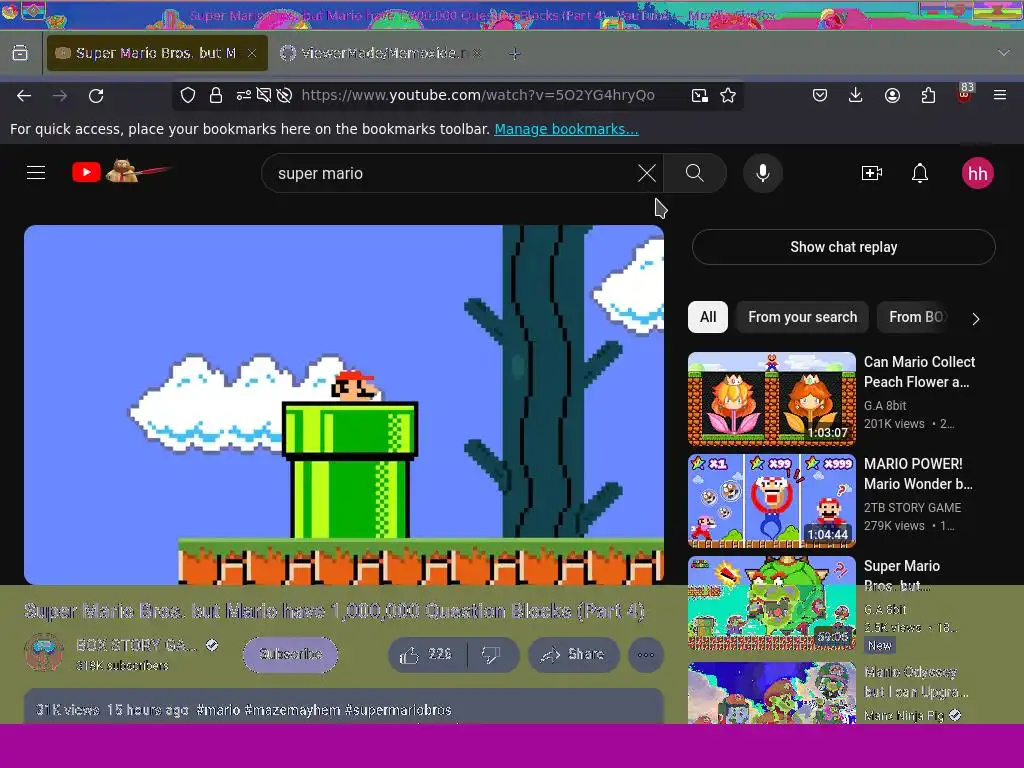Save to Pocket icon in toolbar

click(x=820, y=95)
